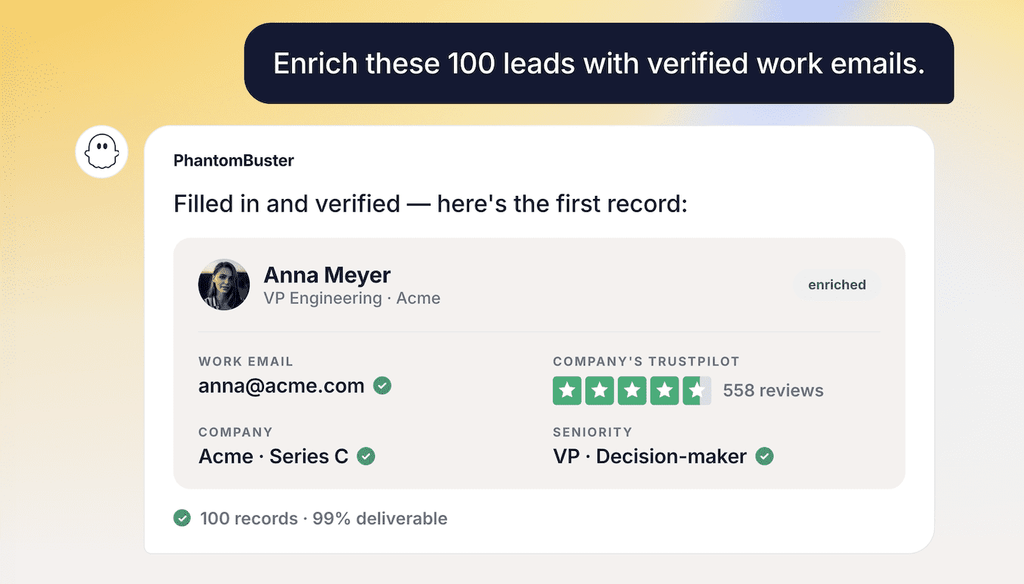Click the 100 records · 99% deliverable summary
This screenshot has width=1024, height=584.
click(x=324, y=518)
